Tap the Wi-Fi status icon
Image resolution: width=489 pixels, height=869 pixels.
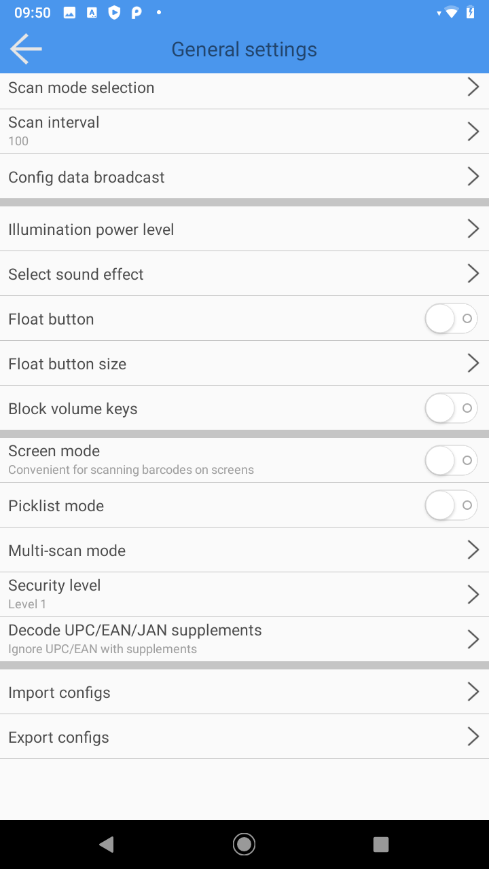[451, 12]
